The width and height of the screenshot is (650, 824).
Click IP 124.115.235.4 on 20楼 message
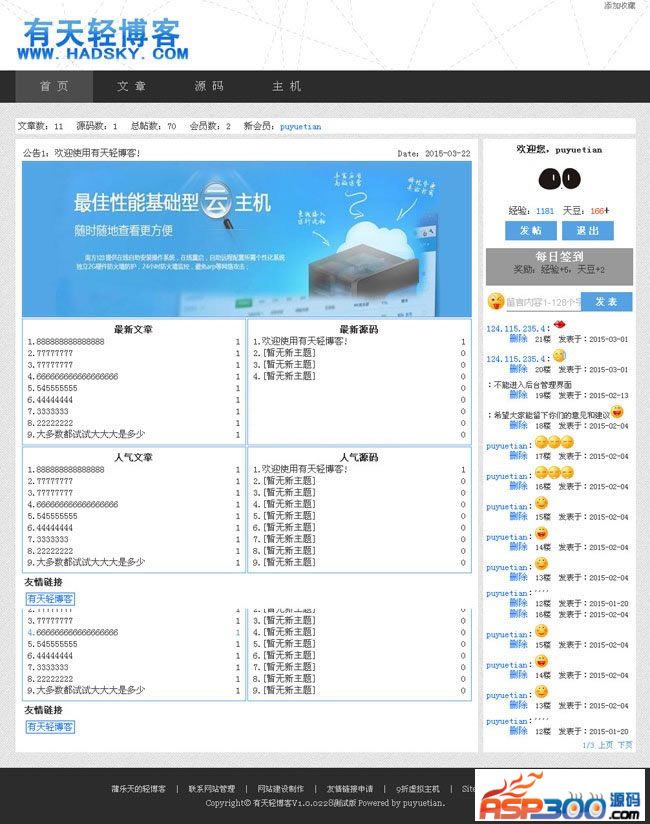point(517,358)
